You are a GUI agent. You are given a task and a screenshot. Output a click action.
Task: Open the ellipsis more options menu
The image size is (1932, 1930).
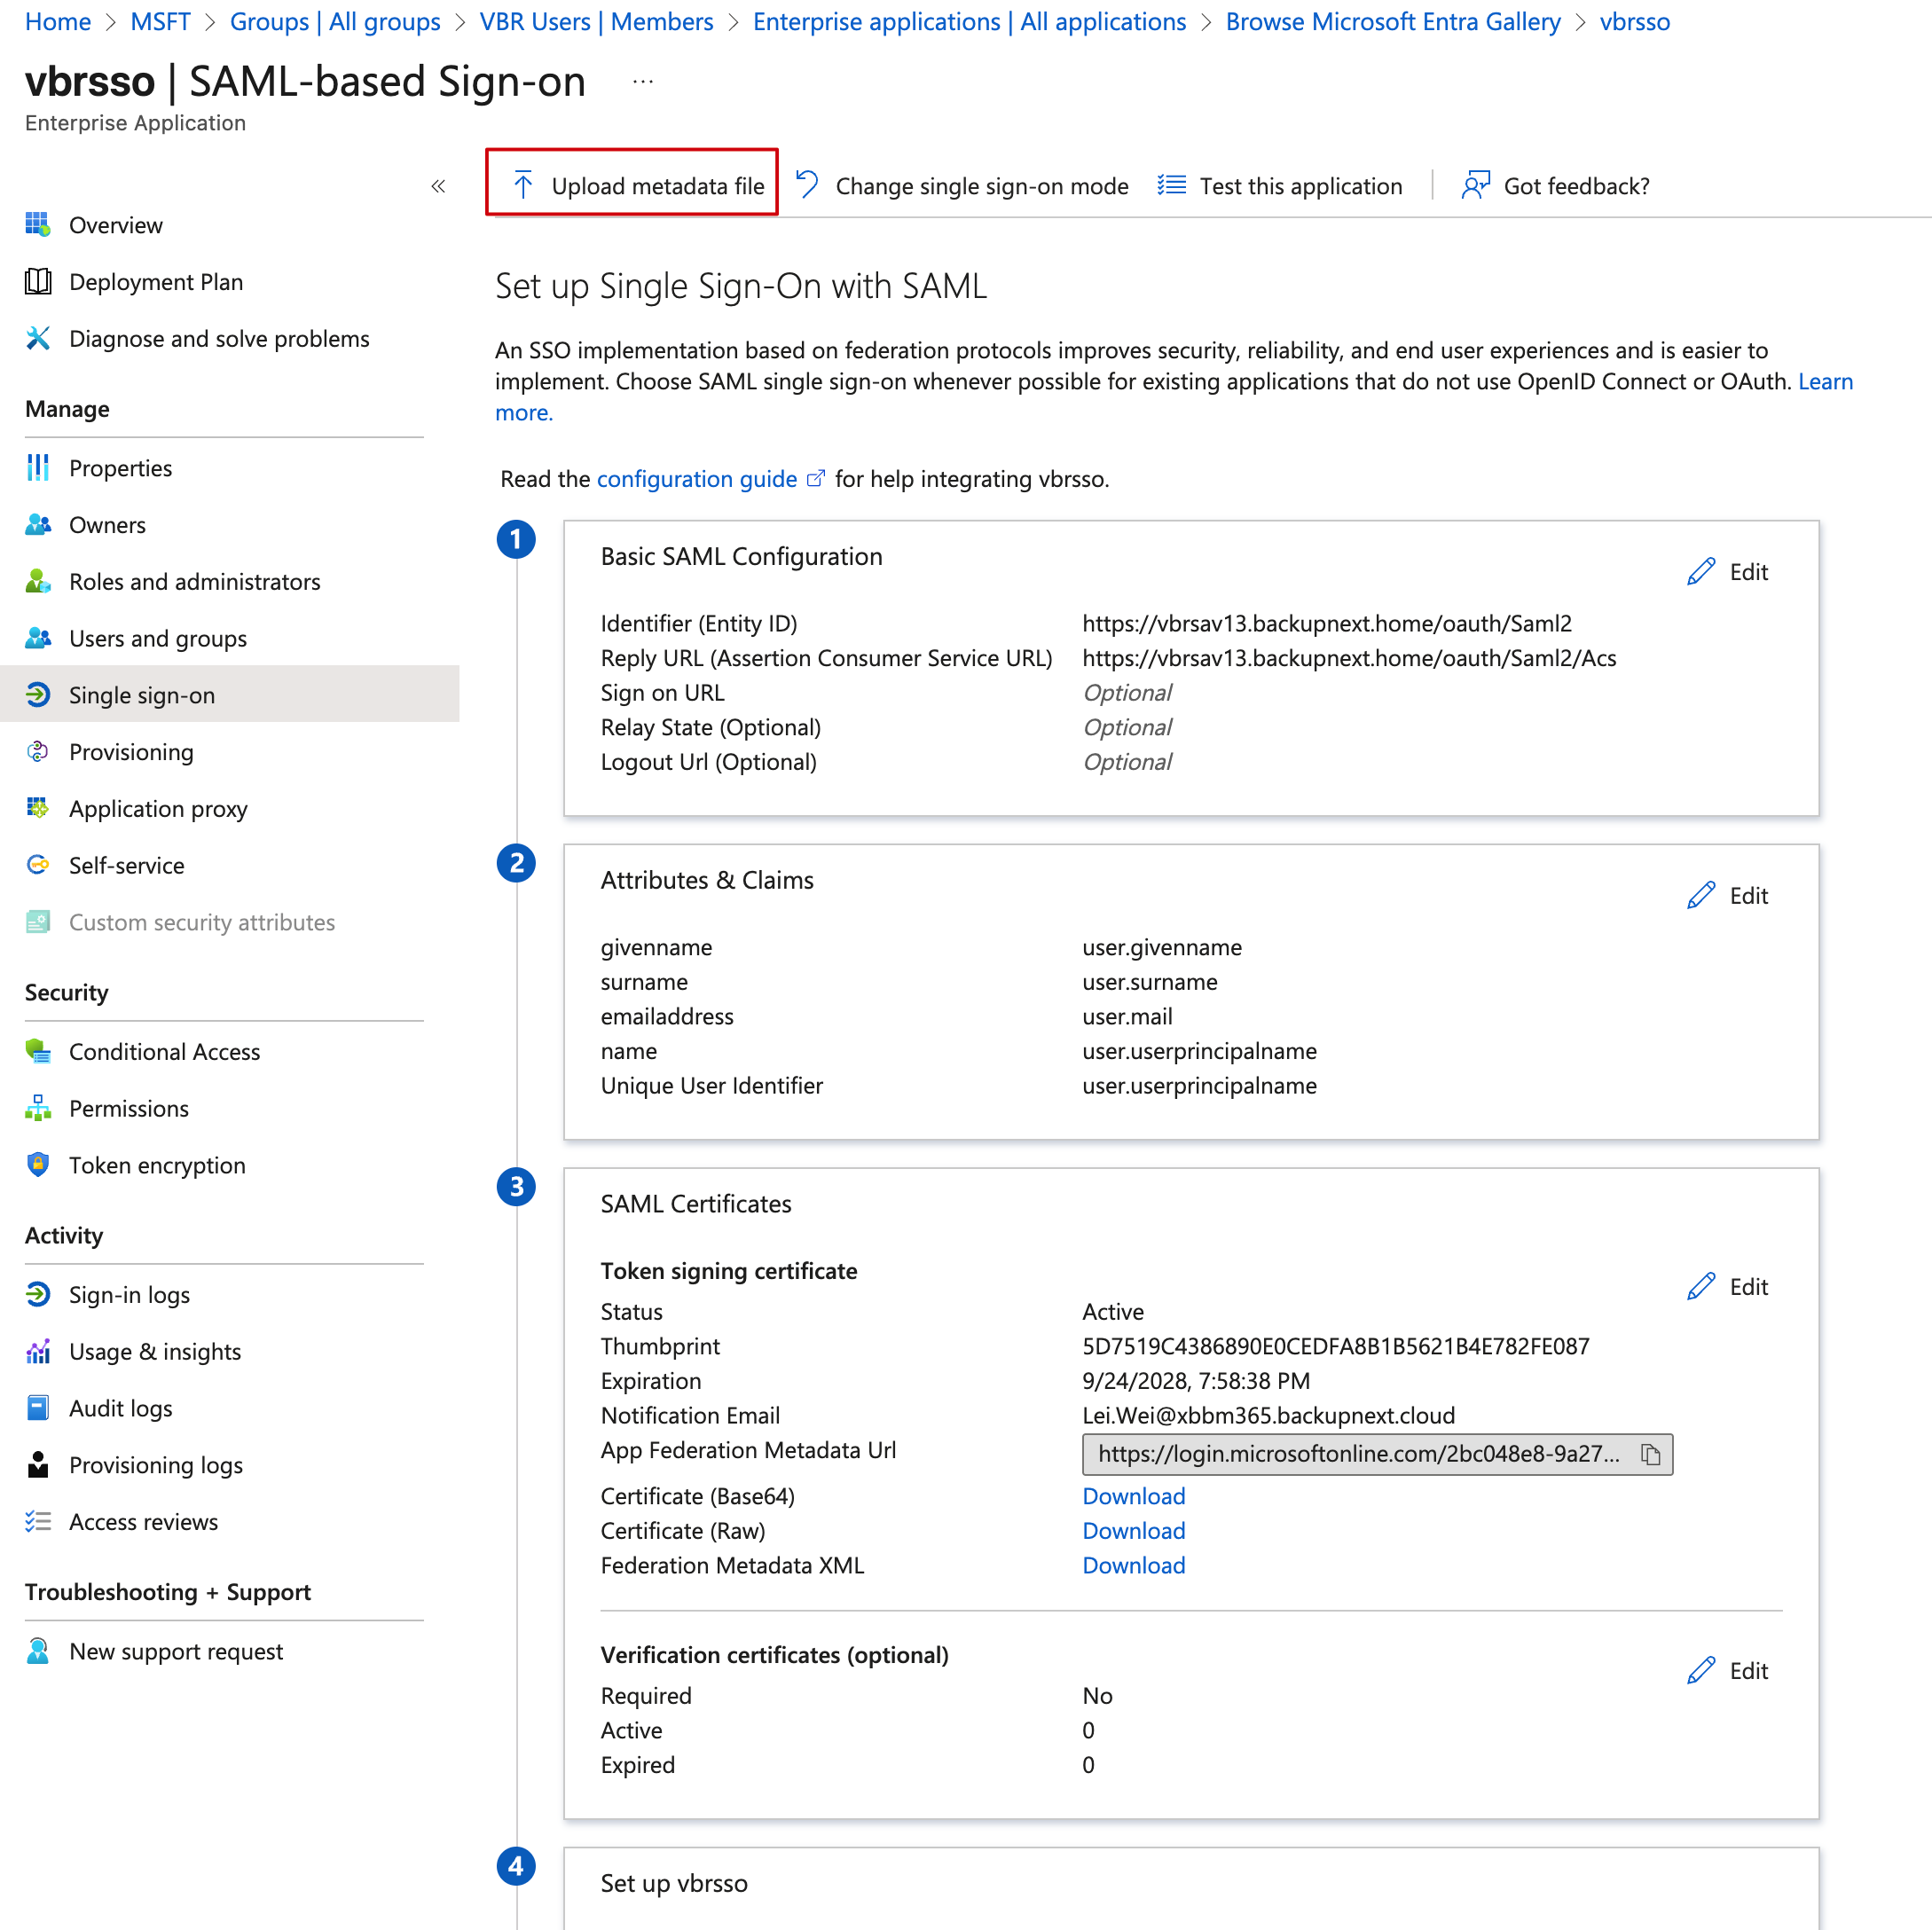click(643, 82)
